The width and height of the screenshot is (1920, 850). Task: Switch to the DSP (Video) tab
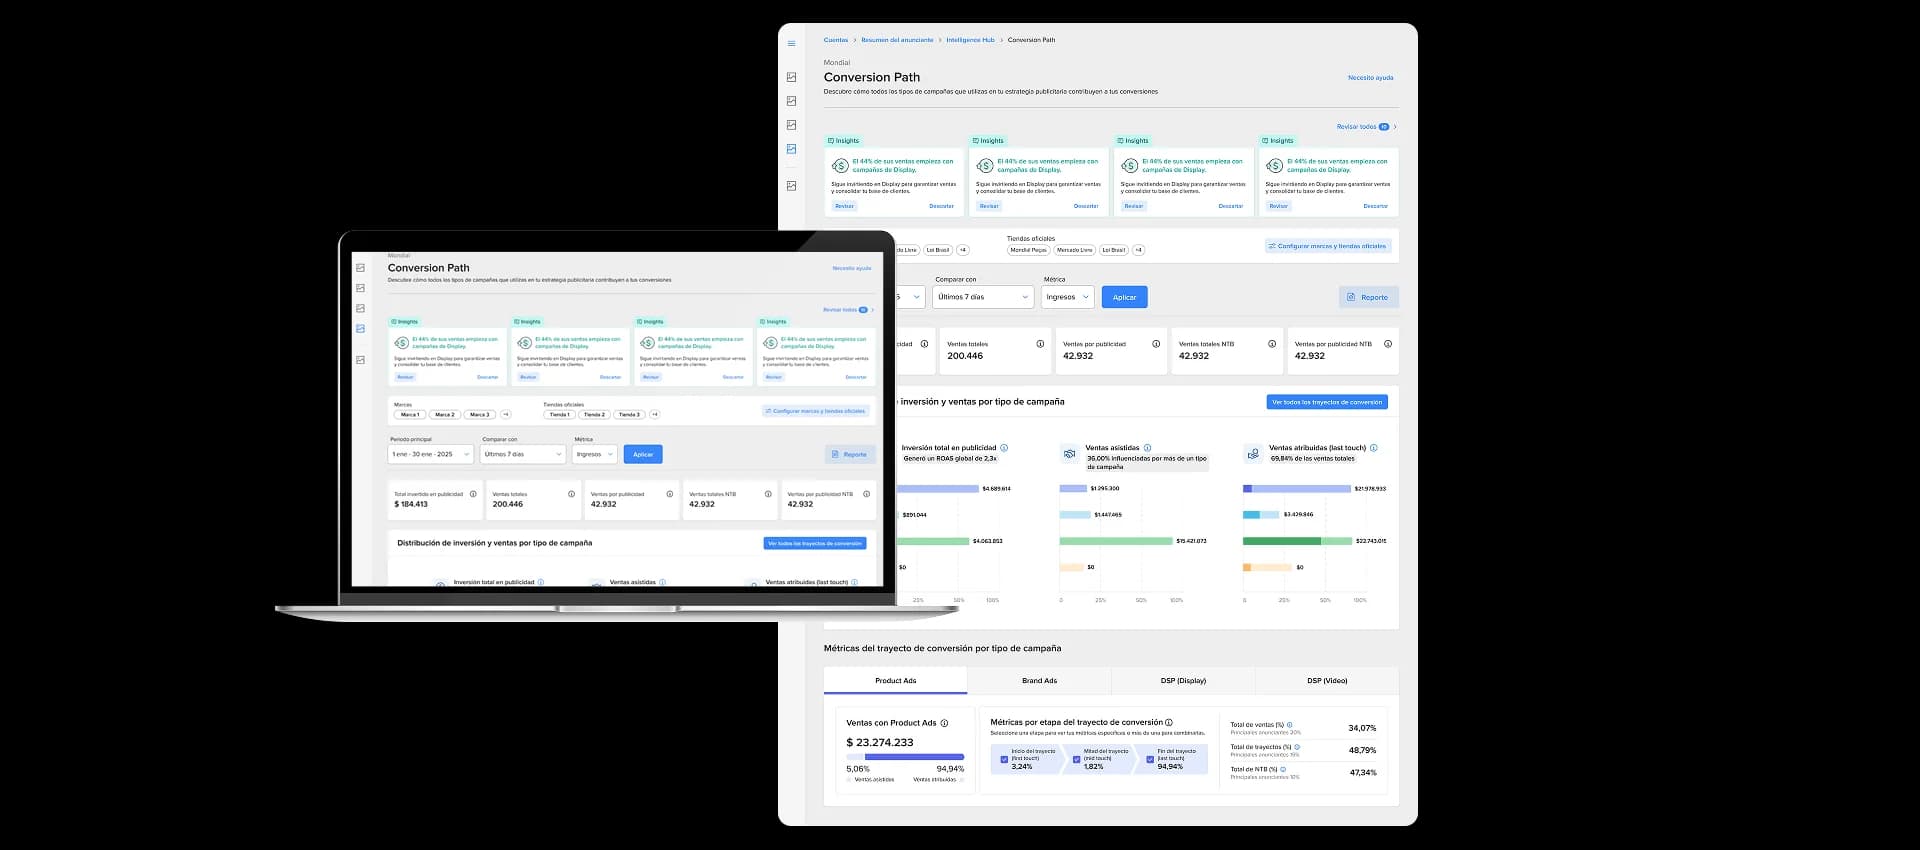(1327, 681)
